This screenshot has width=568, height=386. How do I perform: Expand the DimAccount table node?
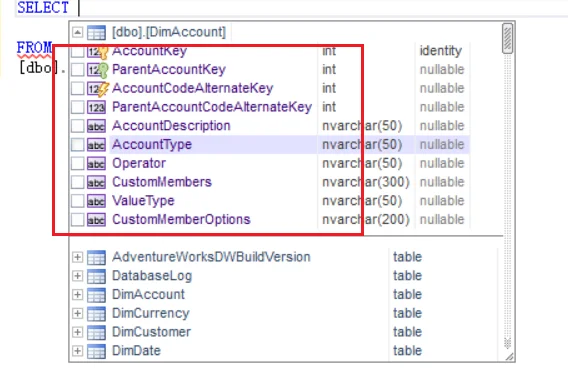coord(77,295)
